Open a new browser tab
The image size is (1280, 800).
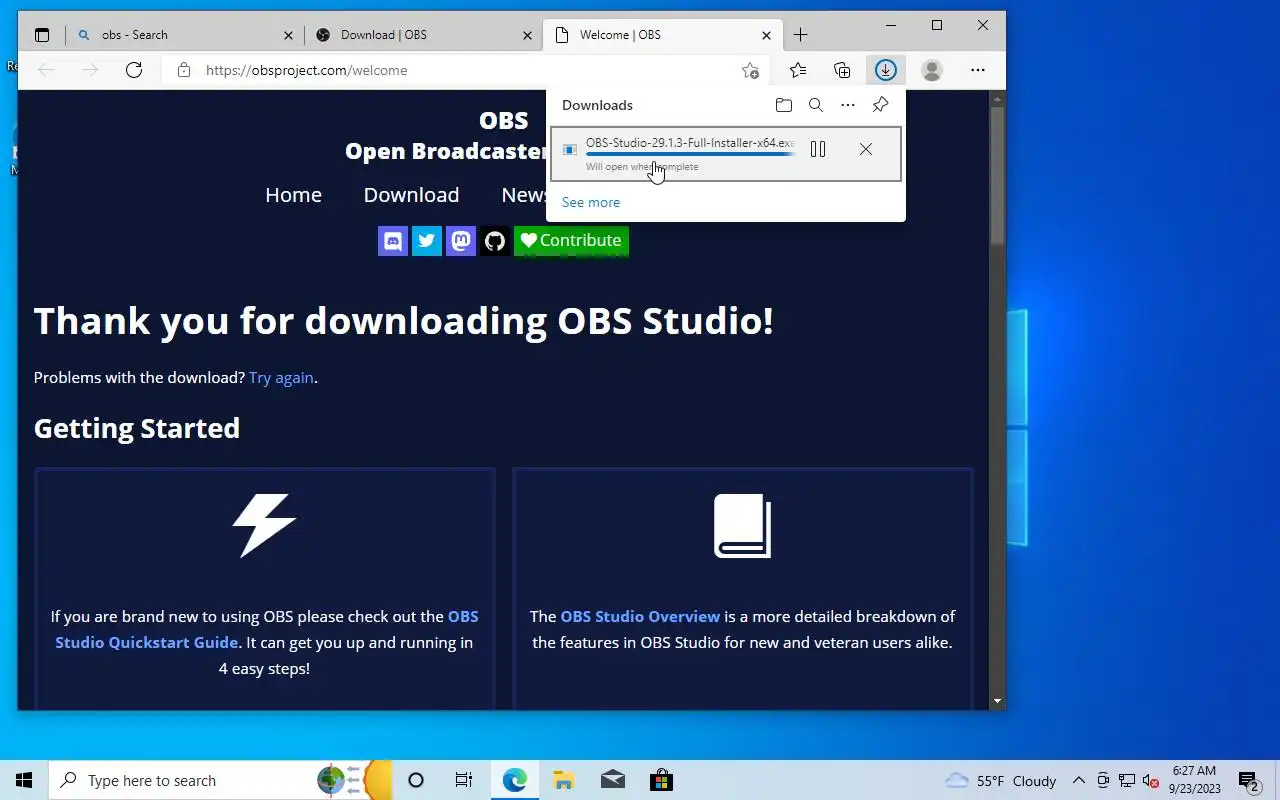coord(800,35)
